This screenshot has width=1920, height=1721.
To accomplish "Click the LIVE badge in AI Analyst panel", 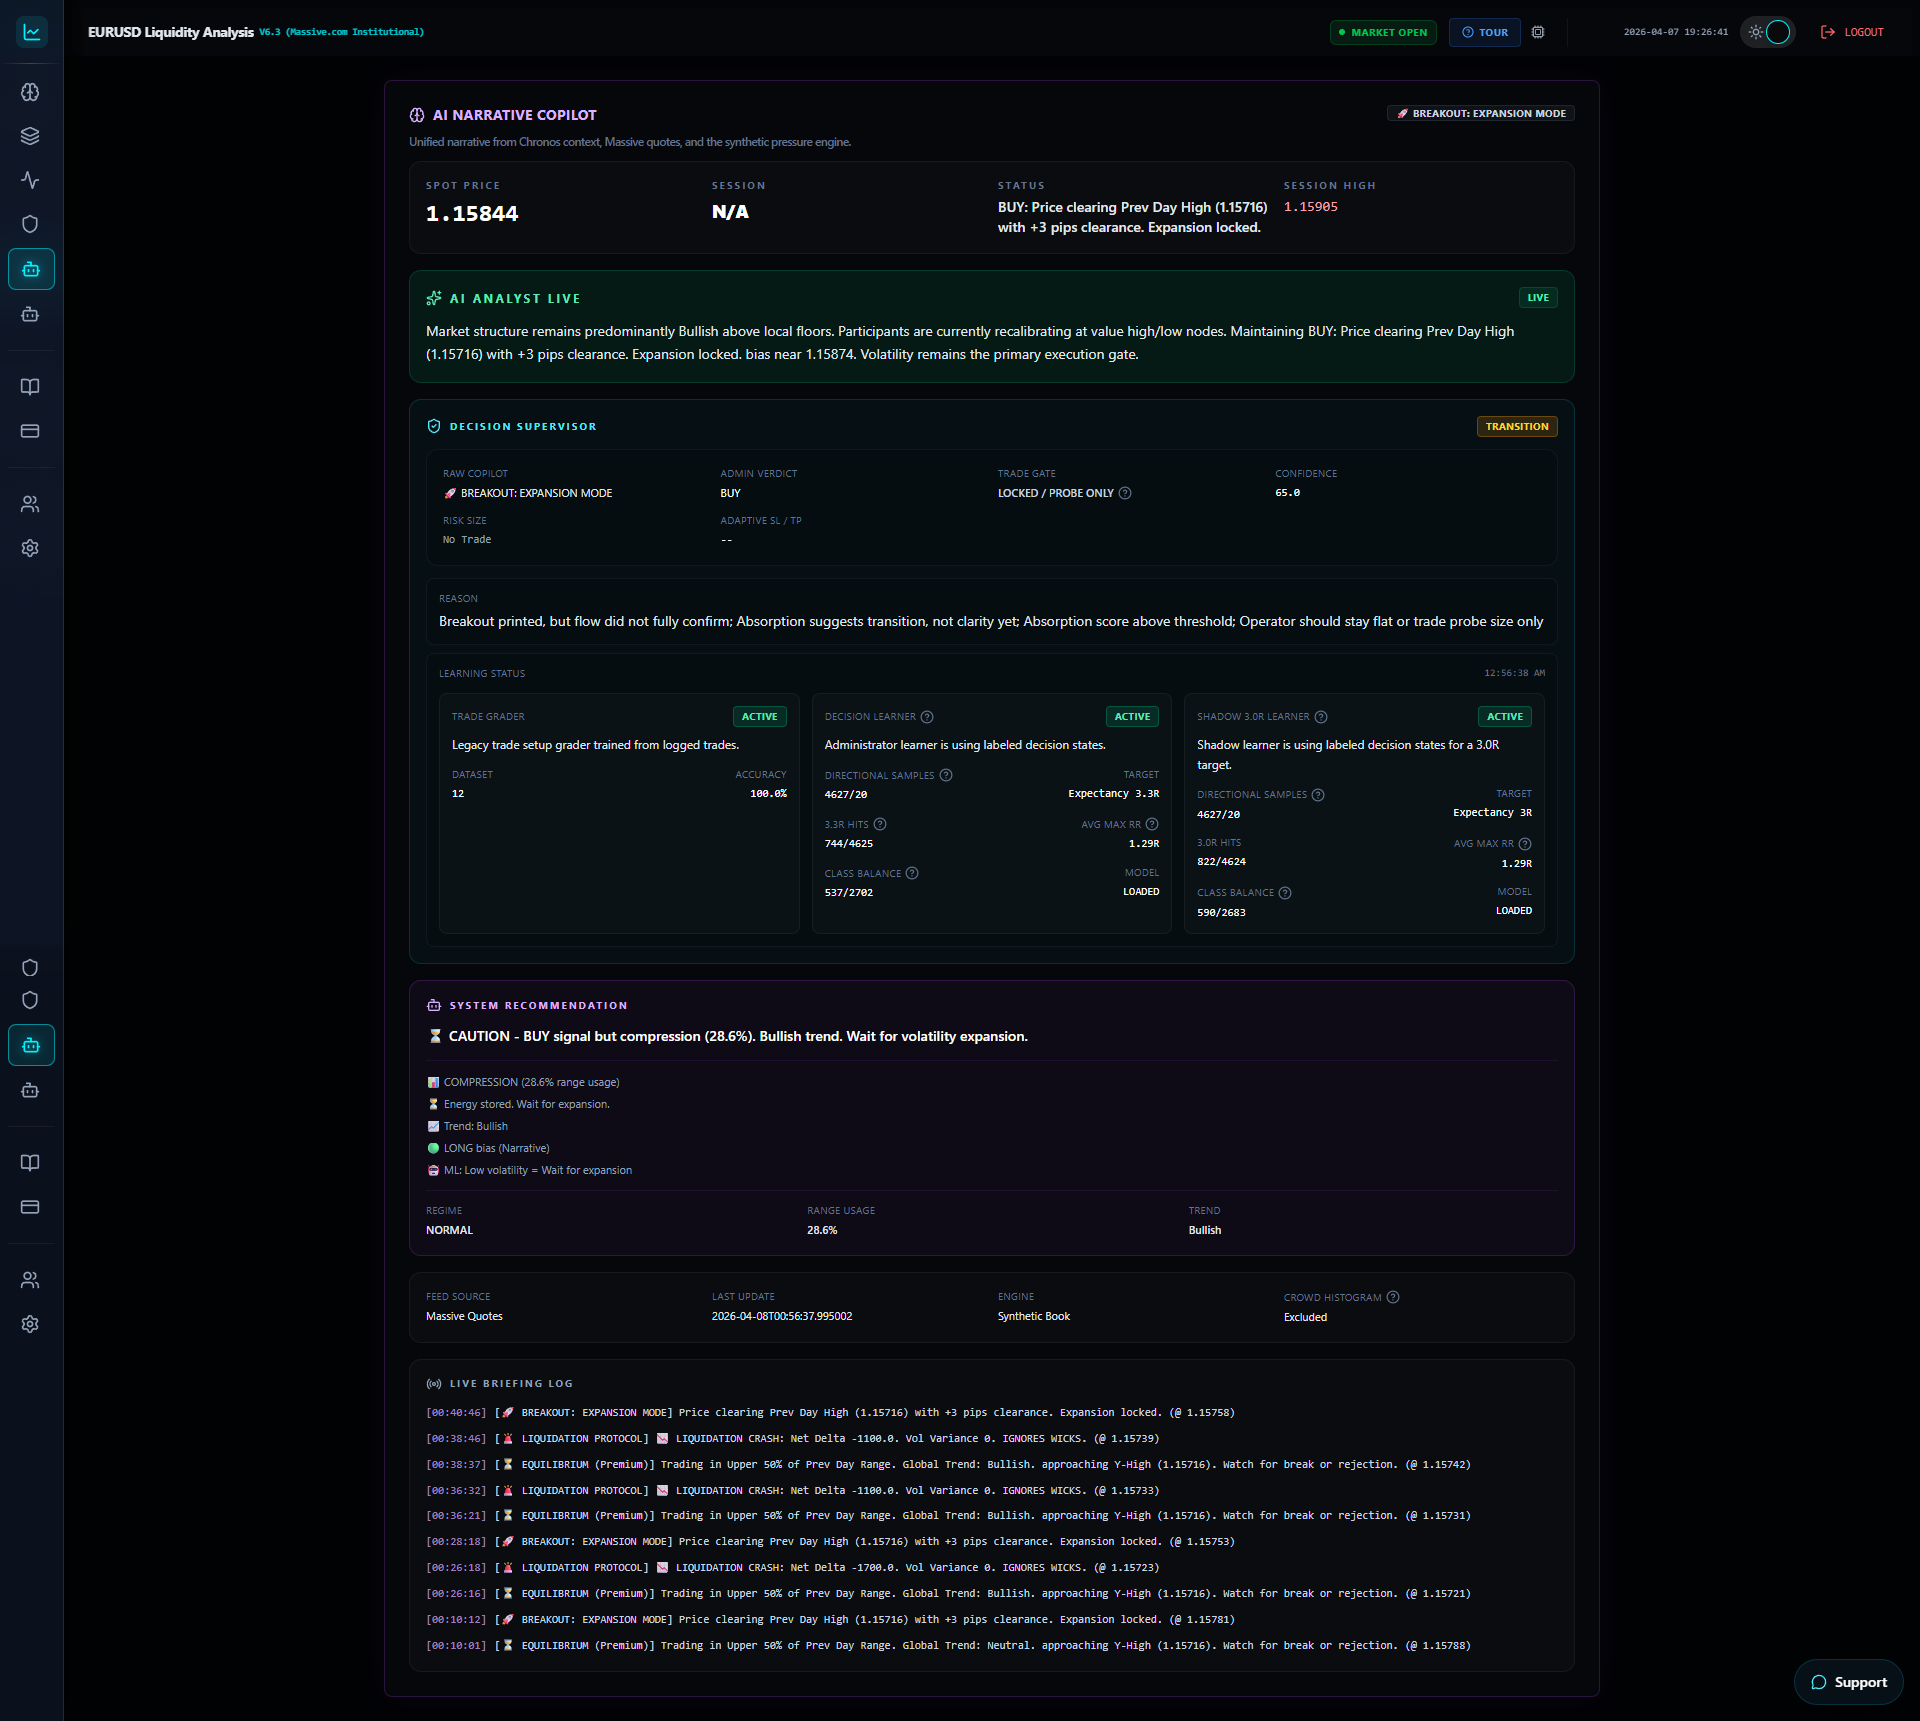I will [x=1538, y=298].
